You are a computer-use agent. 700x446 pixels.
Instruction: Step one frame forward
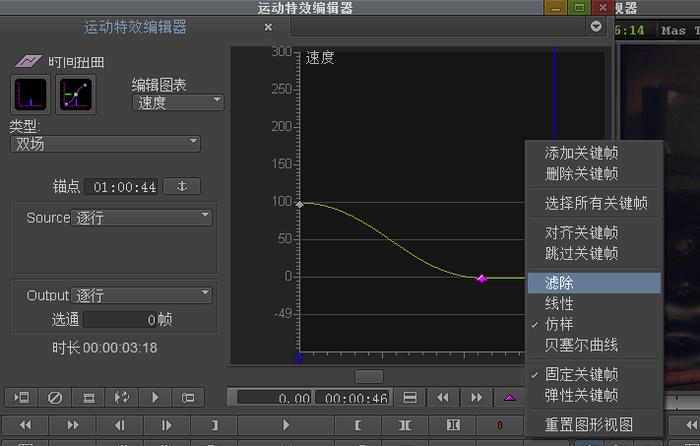[x=167, y=425]
